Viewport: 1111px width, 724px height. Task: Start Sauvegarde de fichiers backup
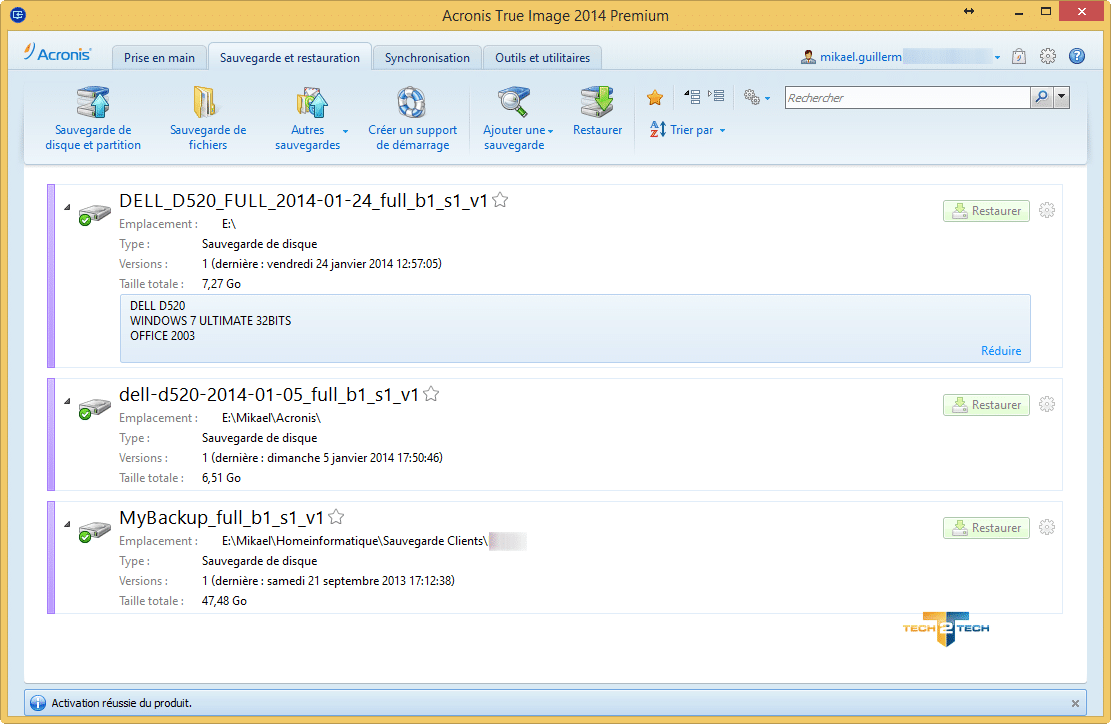point(208,118)
